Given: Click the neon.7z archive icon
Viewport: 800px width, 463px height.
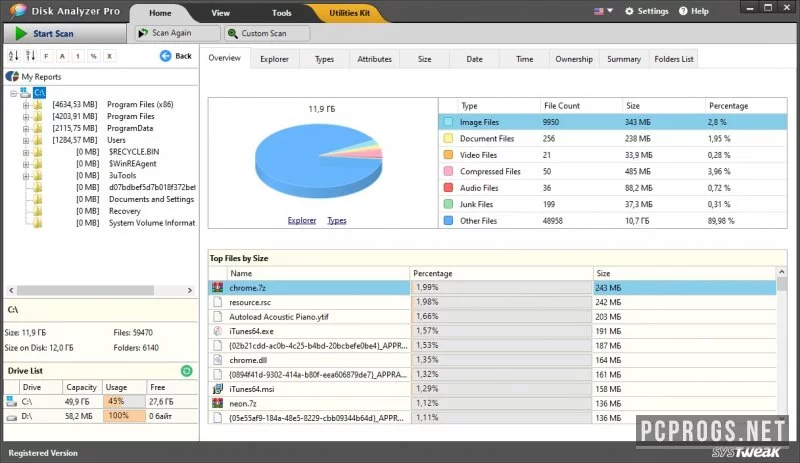Looking at the screenshot, I should click(218, 403).
